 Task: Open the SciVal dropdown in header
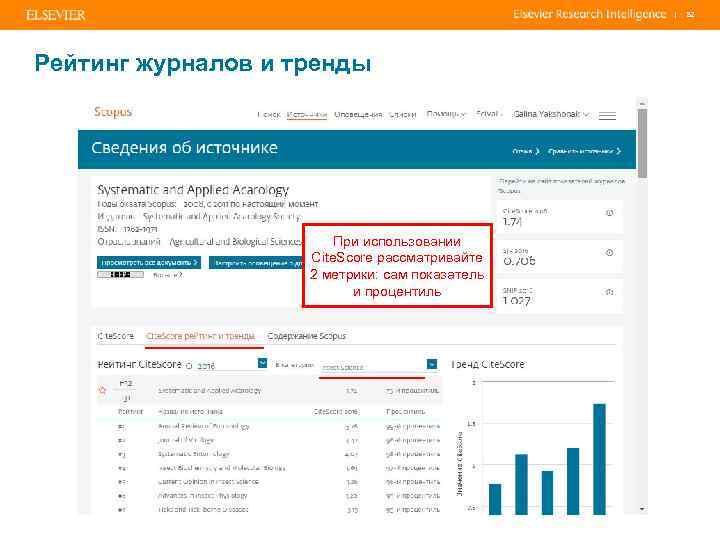pos(489,113)
